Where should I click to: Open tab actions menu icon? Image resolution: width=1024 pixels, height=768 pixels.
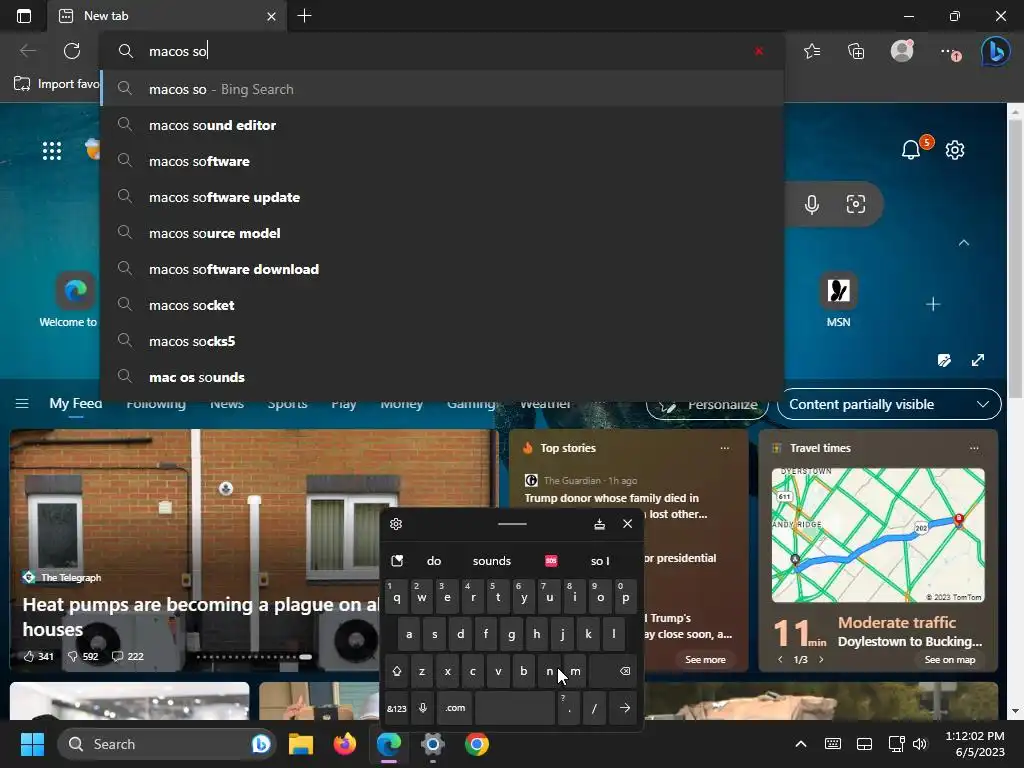[24, 16]
